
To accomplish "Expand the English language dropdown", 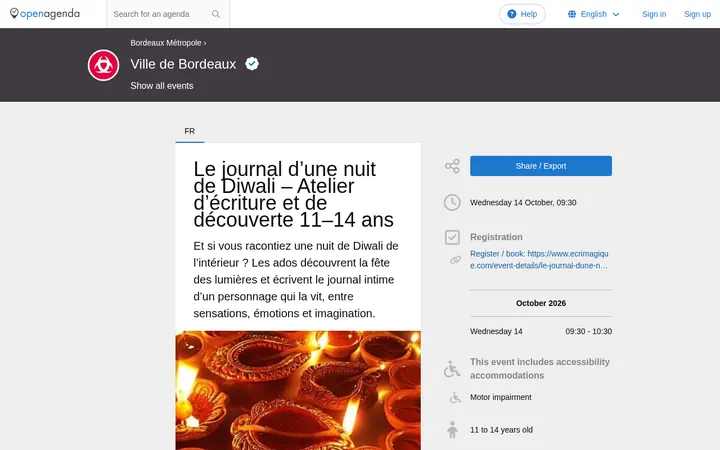I will pos(594,14).
